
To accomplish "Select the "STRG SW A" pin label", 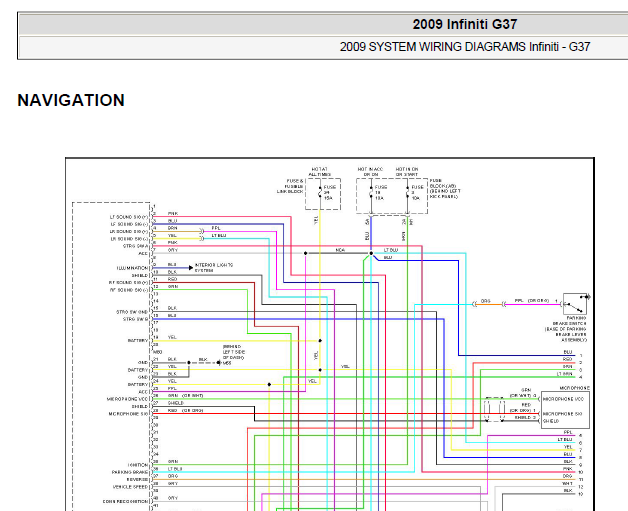I will click(x=135, y=246).
